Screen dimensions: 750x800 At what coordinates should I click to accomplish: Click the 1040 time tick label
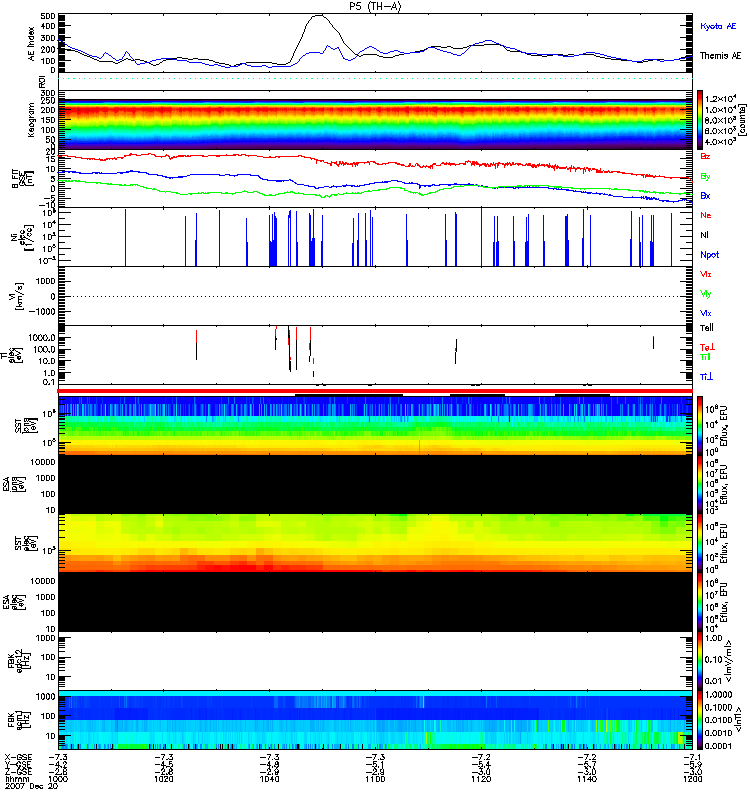269,779
